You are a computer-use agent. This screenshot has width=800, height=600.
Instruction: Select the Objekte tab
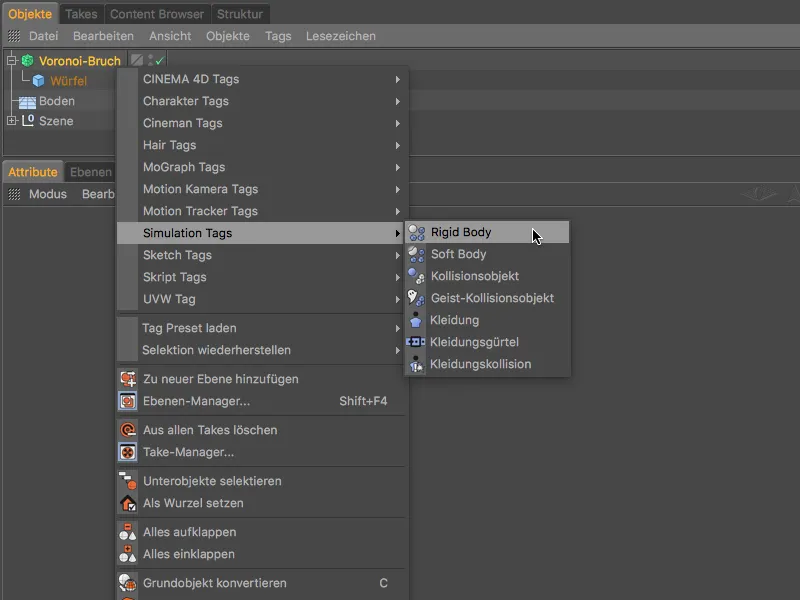click(x=30, y=14)
